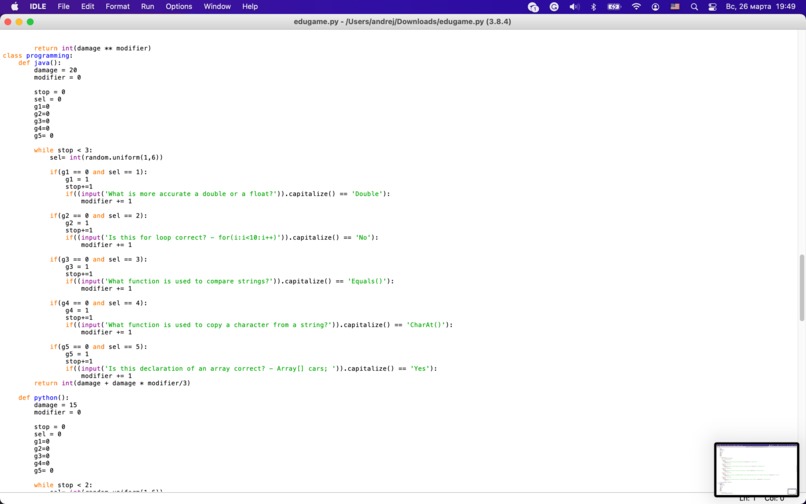Click the 'return int(damage + damage * modifier/3)' line

112,383
